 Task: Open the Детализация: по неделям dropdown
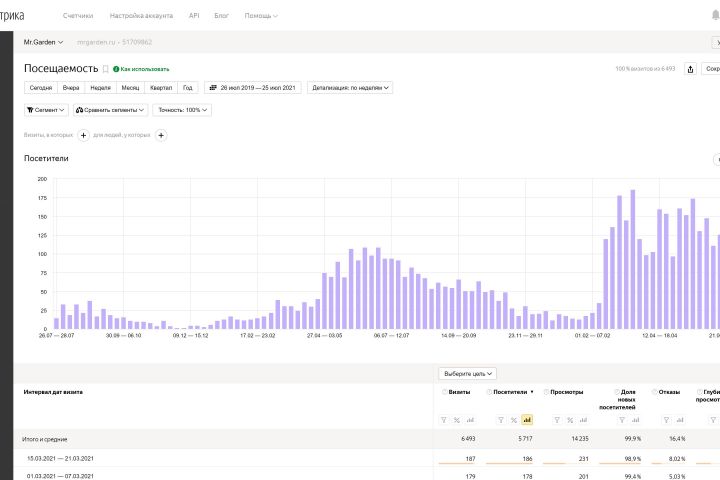coord(349,88)
